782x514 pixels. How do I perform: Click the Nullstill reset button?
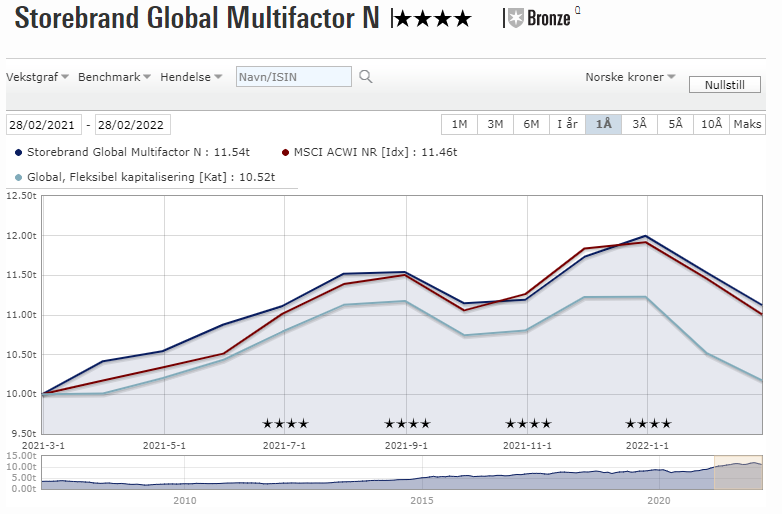725,85
